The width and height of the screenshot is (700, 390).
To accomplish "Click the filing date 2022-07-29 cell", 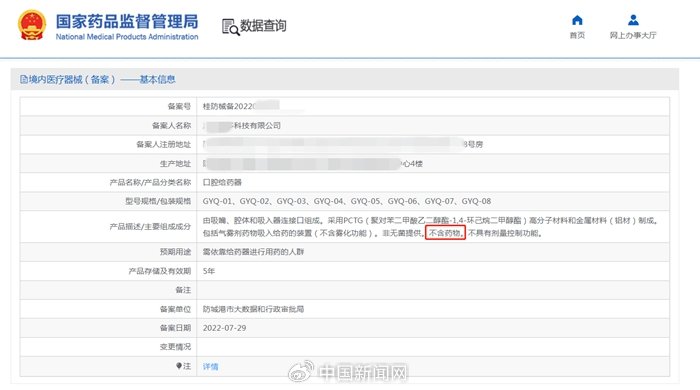I will (433, 328).
